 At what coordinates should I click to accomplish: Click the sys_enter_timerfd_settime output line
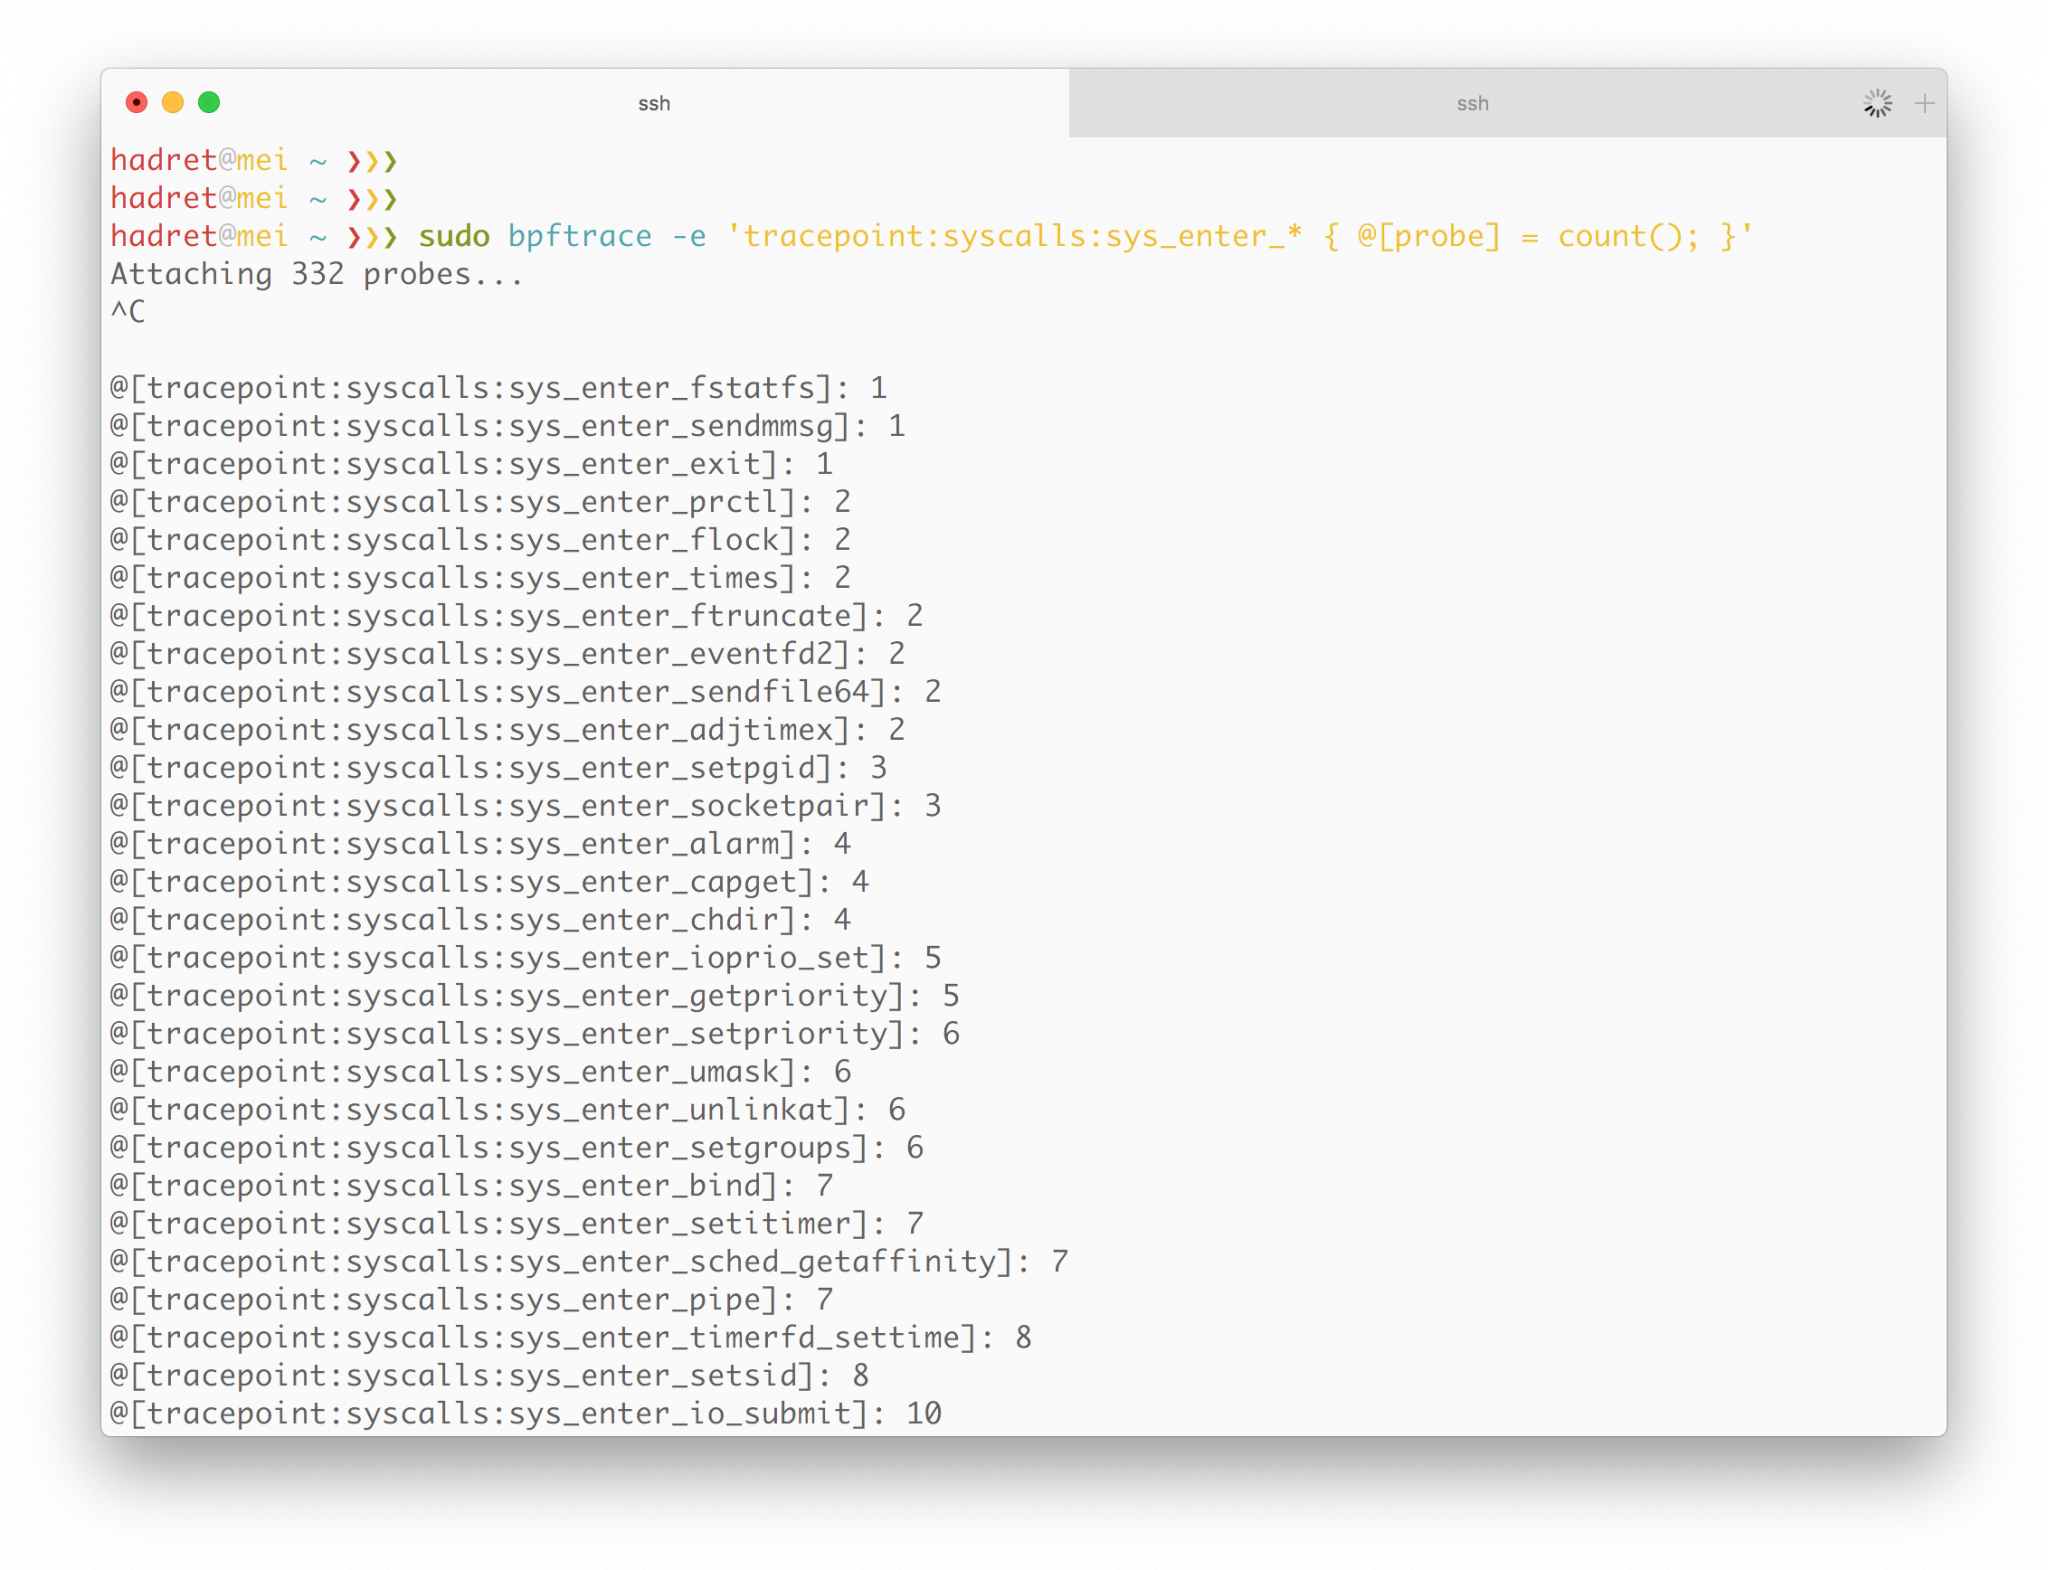[570, 1338]
